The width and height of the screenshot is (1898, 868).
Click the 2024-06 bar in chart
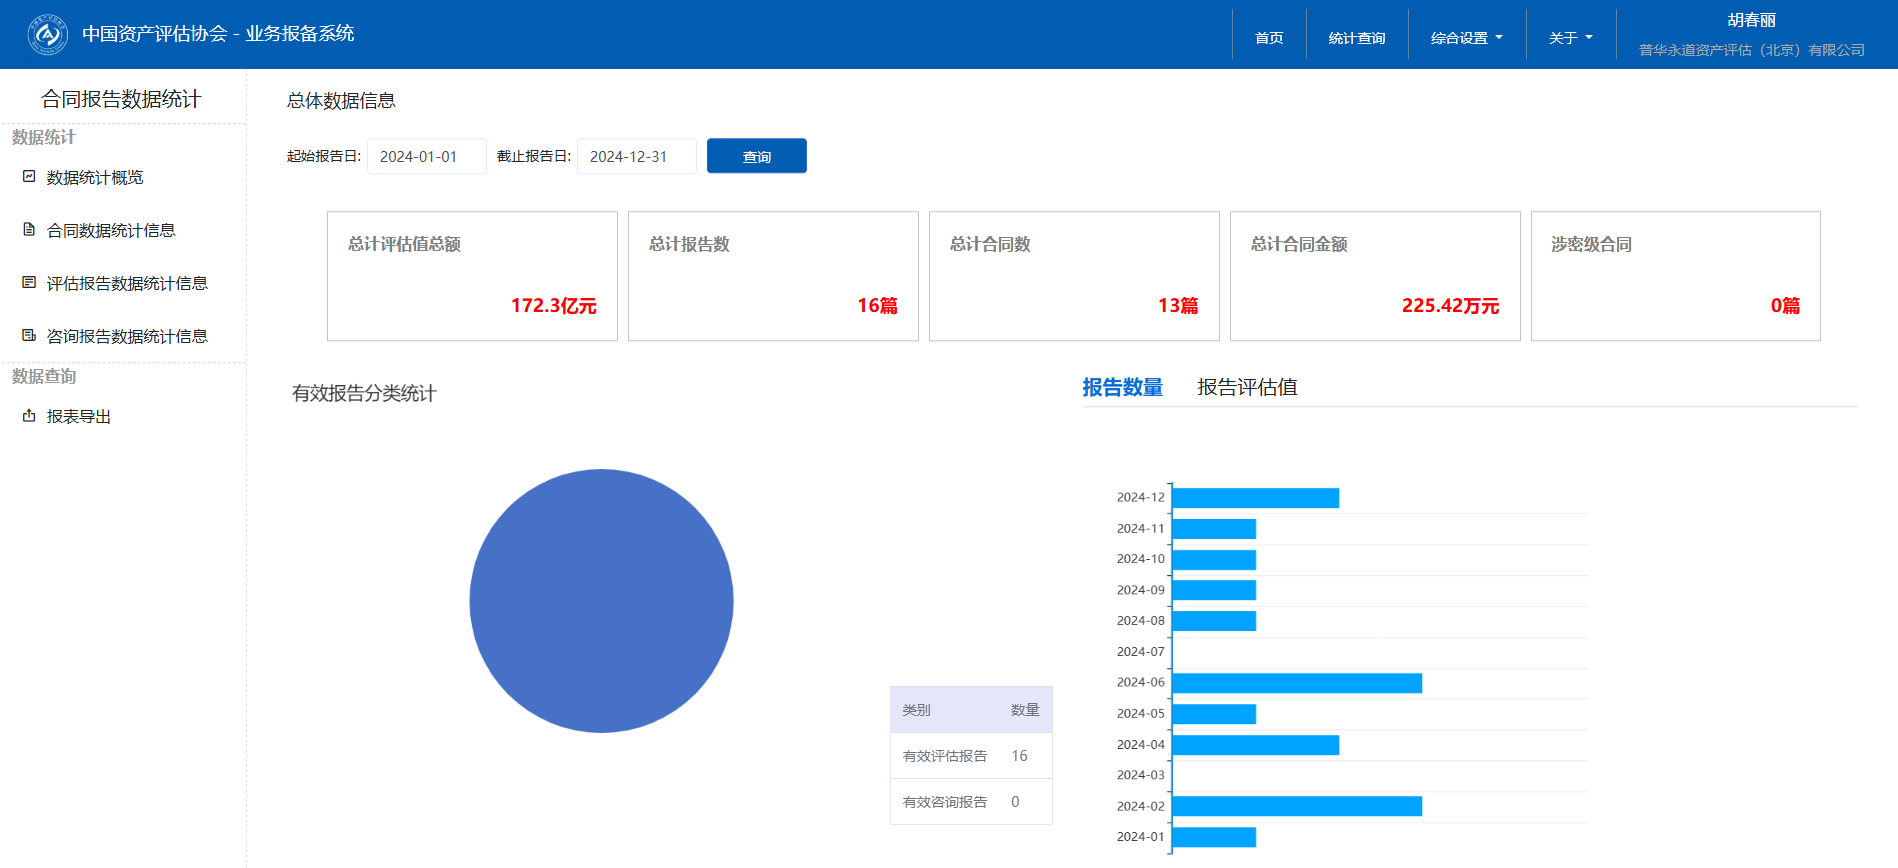point(1296,683)
